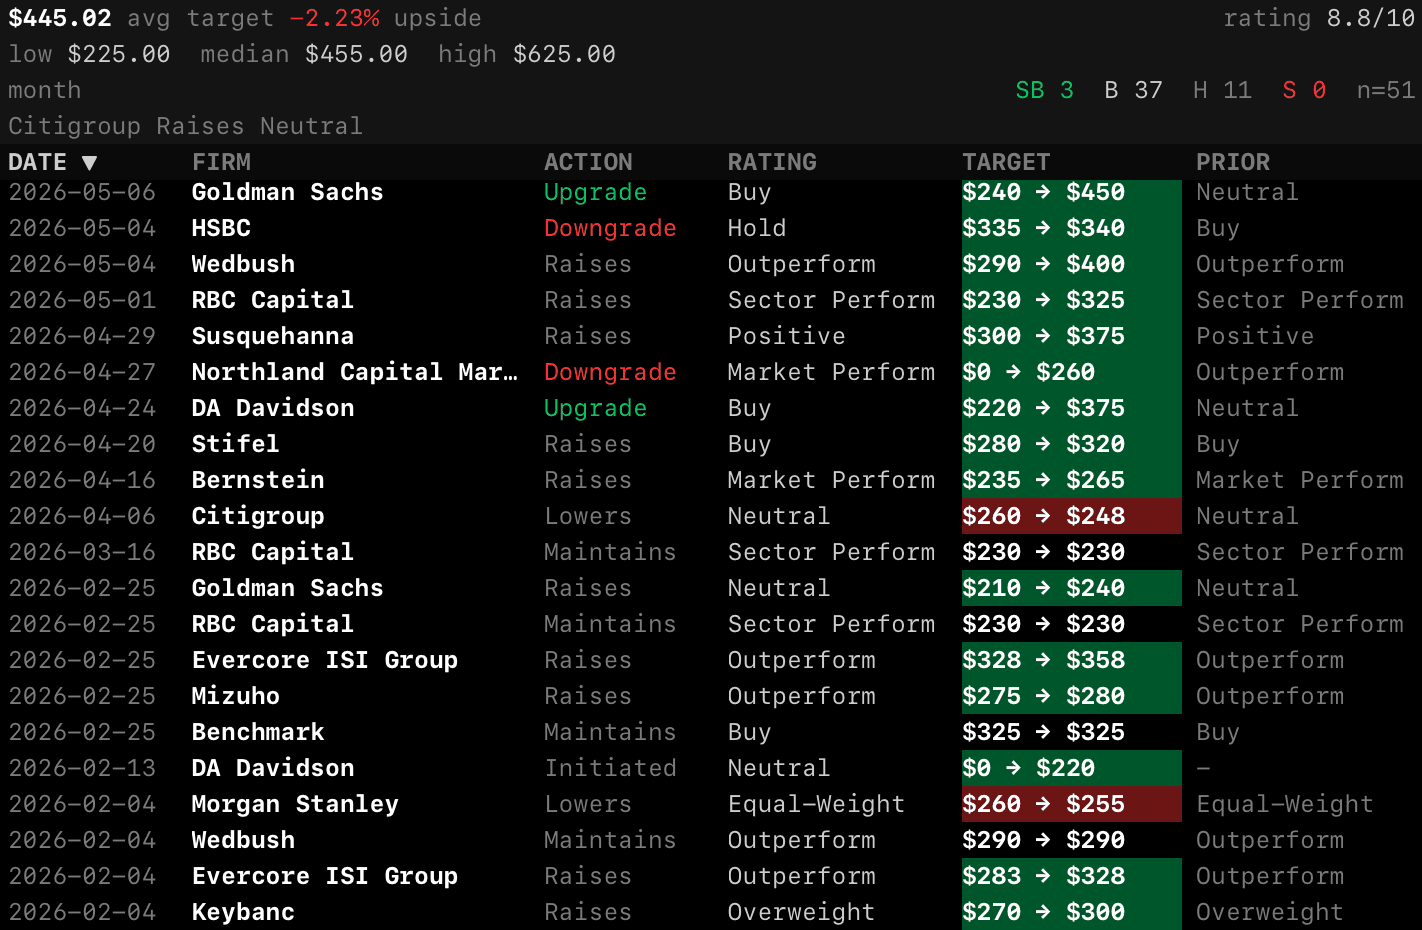
Task: Click the $240 → $450 target cell
Action: 1072,192
